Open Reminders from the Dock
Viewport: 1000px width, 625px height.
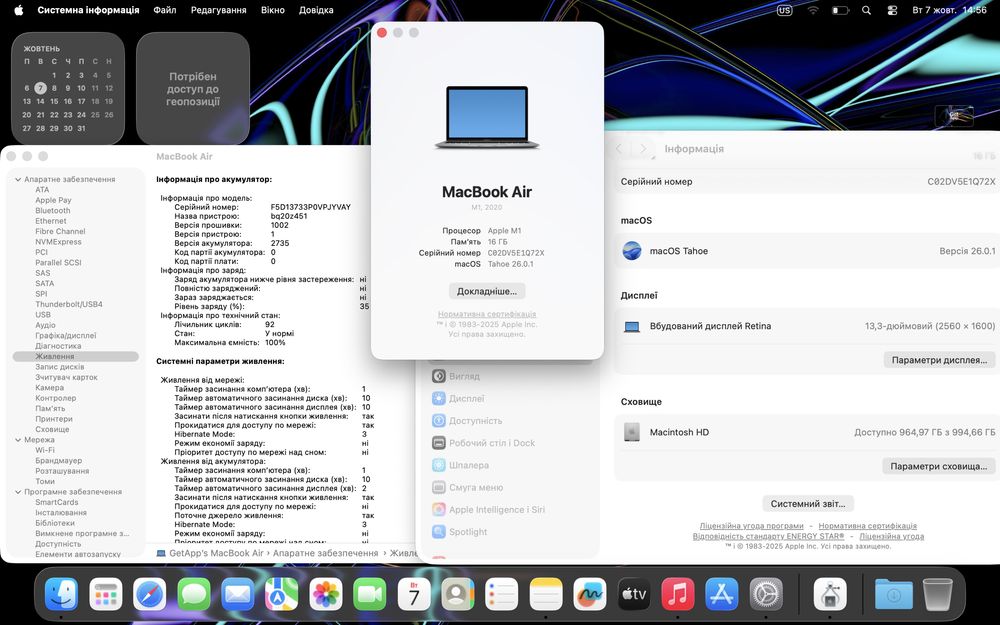[502, 595]
